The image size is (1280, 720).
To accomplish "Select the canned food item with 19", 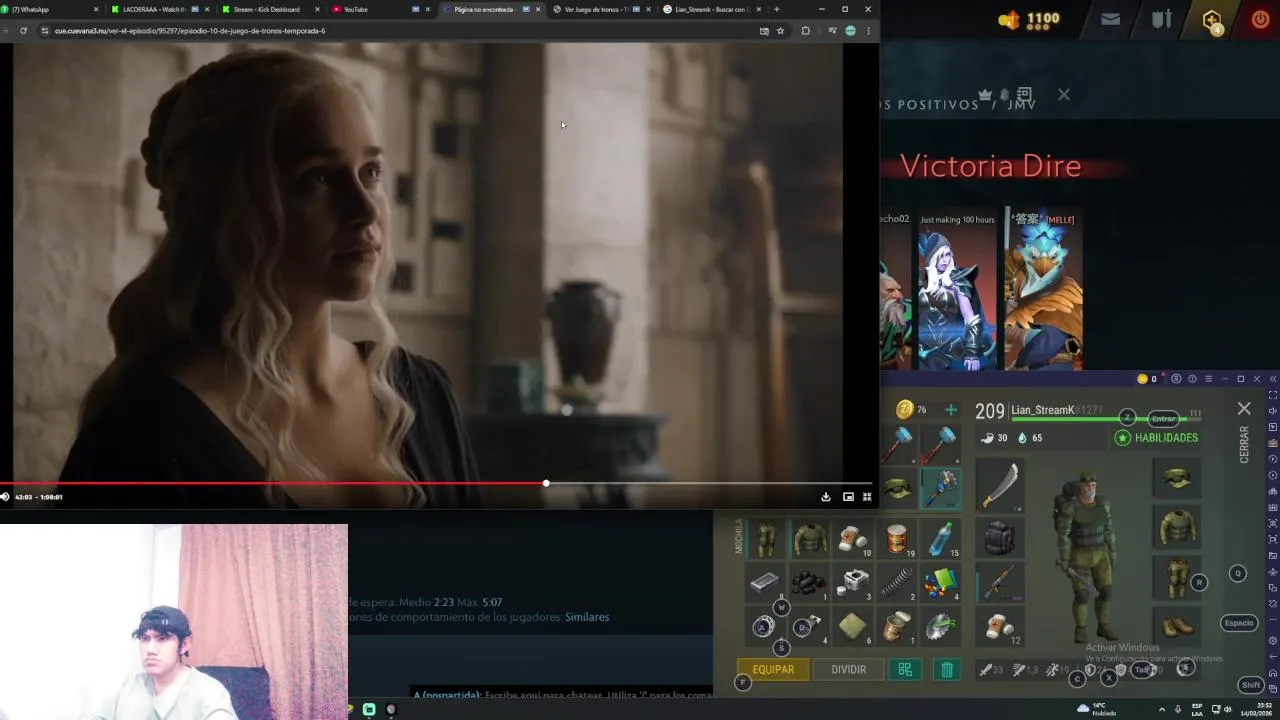I will pyautogui.click(x=897, y=538).
